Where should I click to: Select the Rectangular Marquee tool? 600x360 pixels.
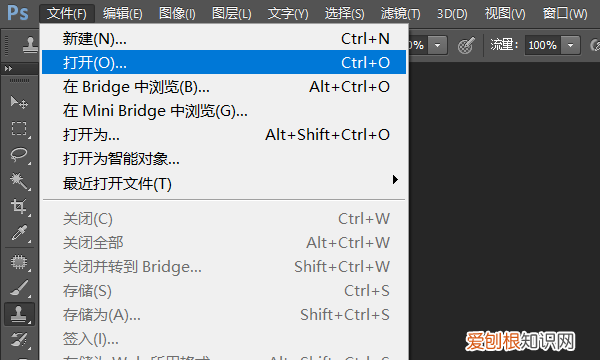[19, 129]
